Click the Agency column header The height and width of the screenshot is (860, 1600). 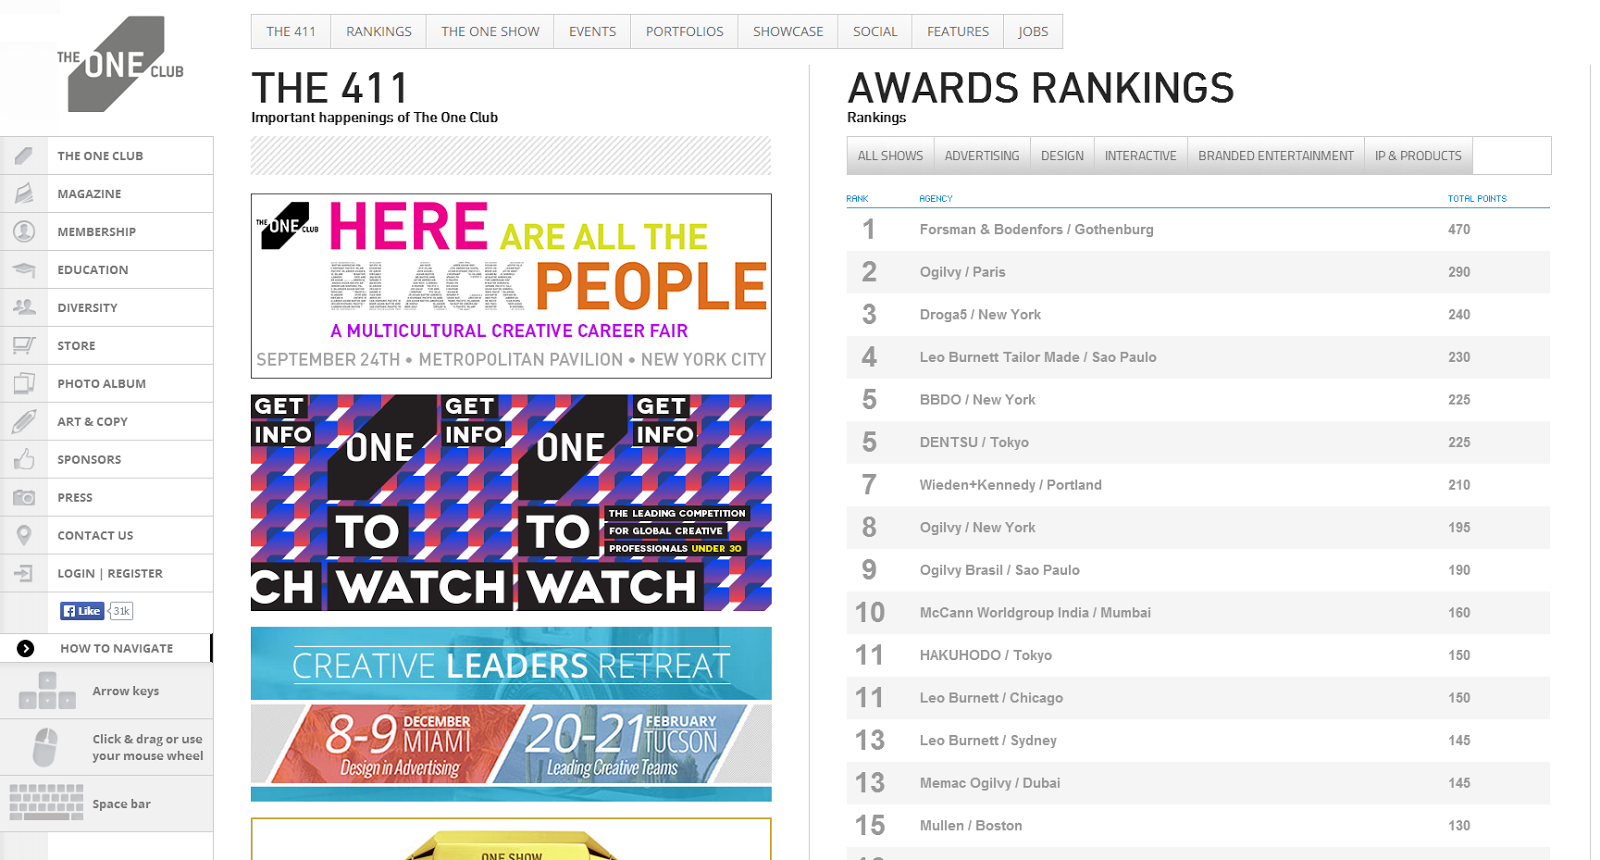tap(936, 199)
